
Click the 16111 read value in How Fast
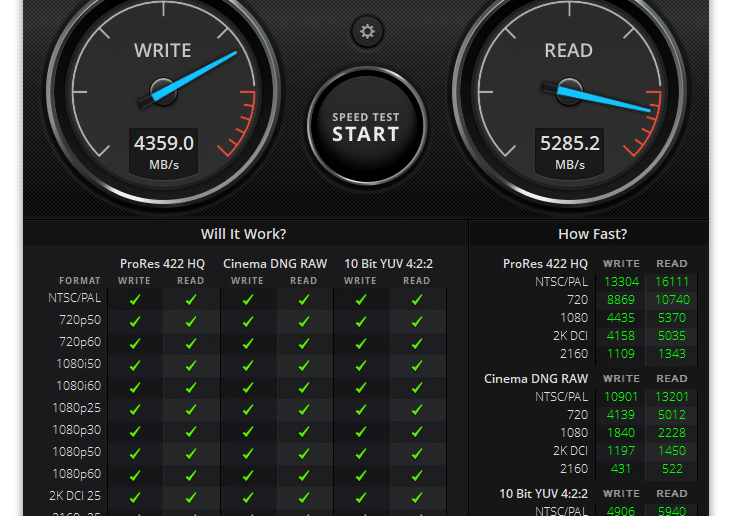coord(672,282)
